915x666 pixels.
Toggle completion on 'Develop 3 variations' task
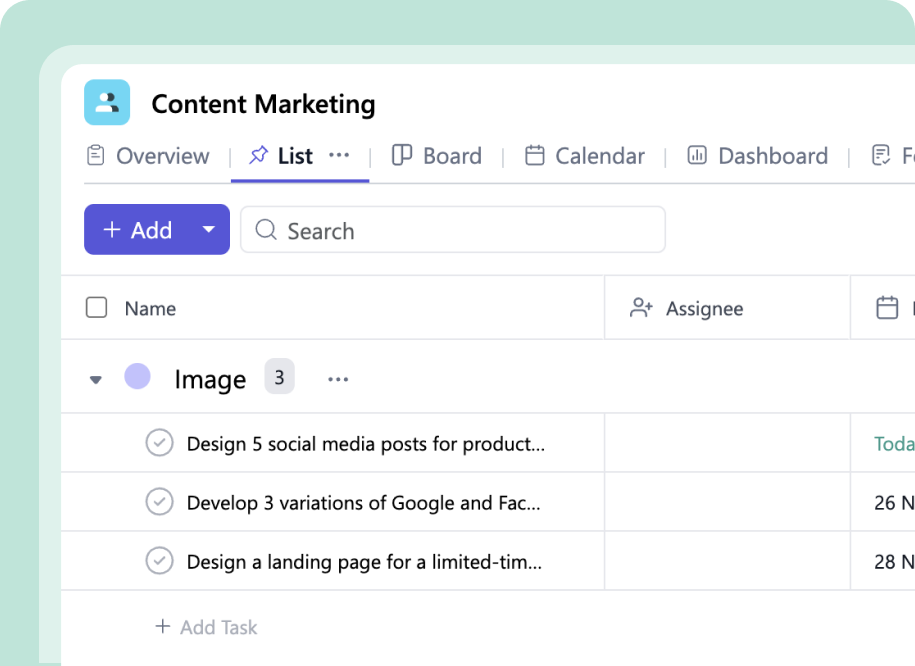click(x=159, y=502)
